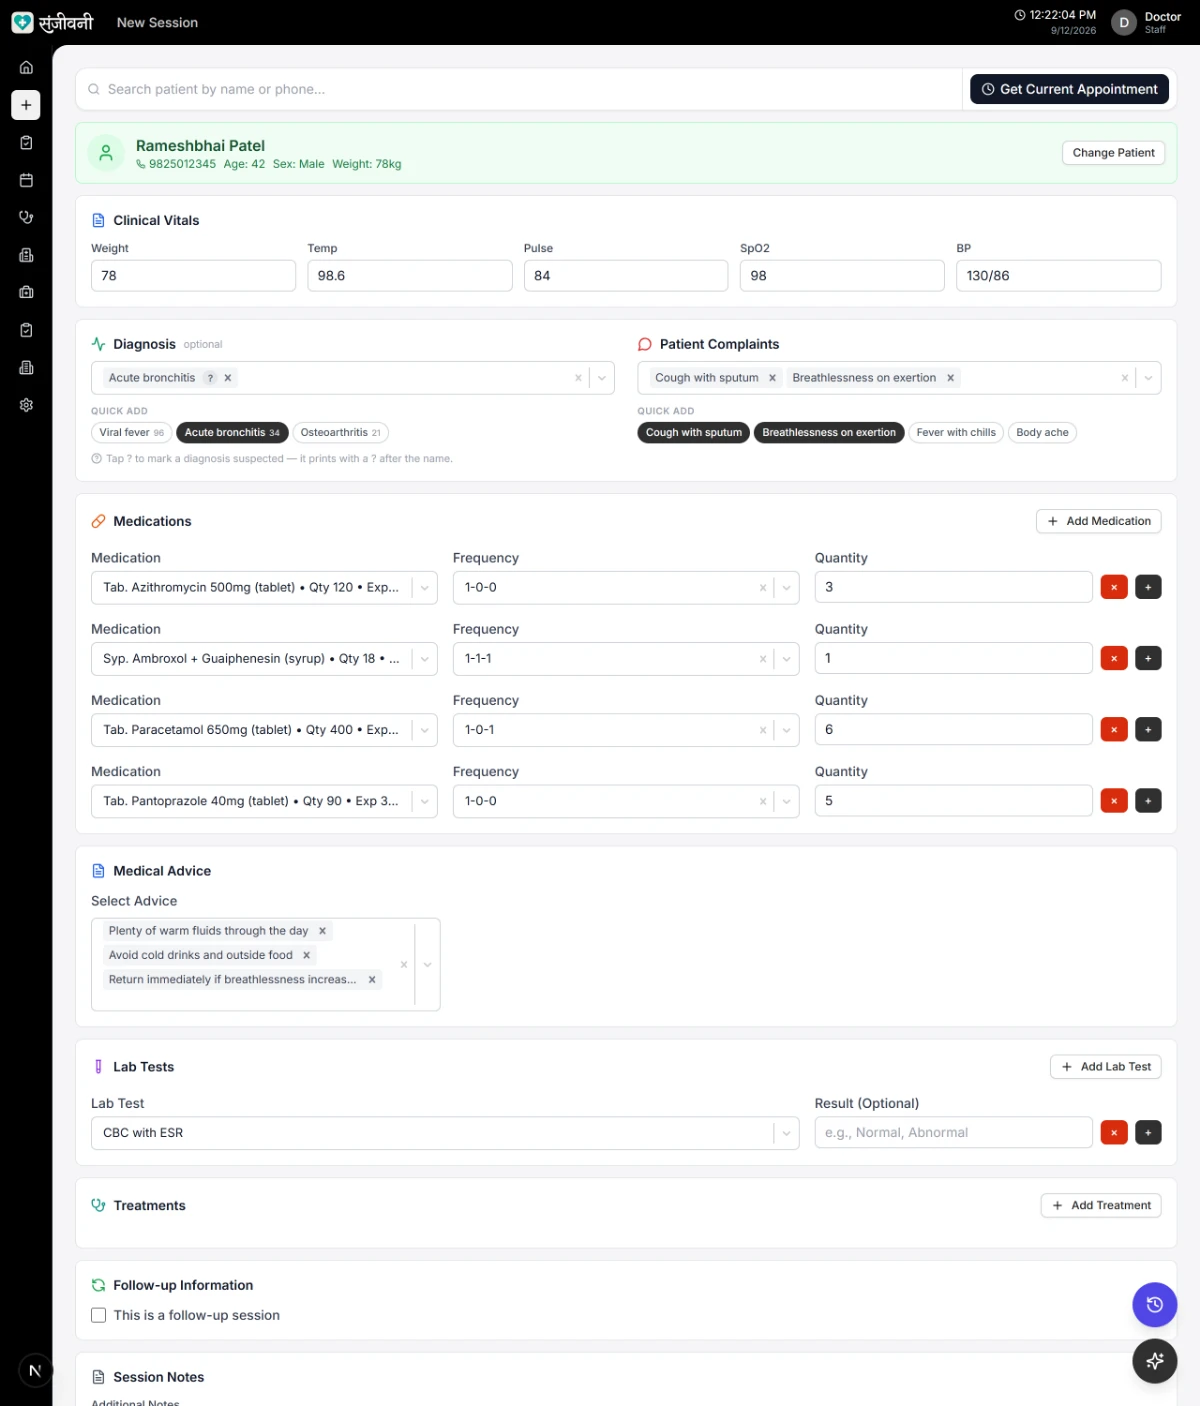1200x1406 pixels.
Task: Click Add Lab Test
Action: pyautogui.click(x=1105, y=1067)
